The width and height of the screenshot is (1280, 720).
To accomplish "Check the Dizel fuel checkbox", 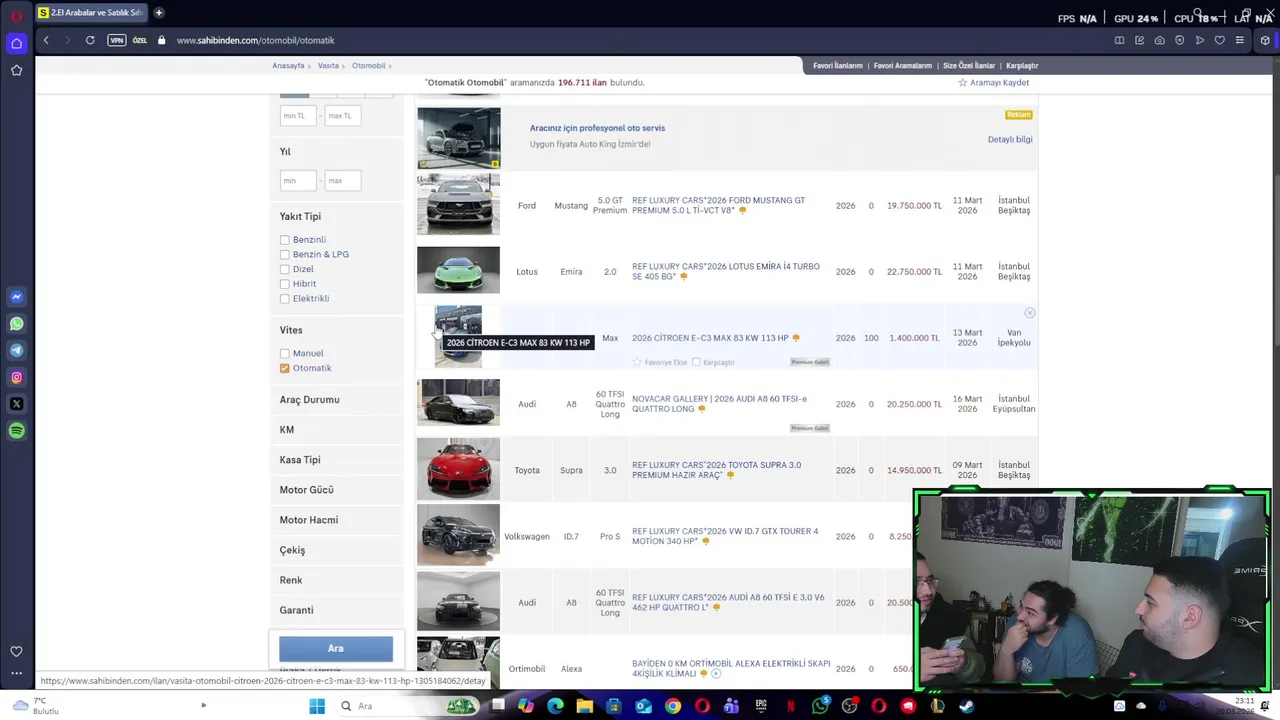I will [x=285, y=269].
